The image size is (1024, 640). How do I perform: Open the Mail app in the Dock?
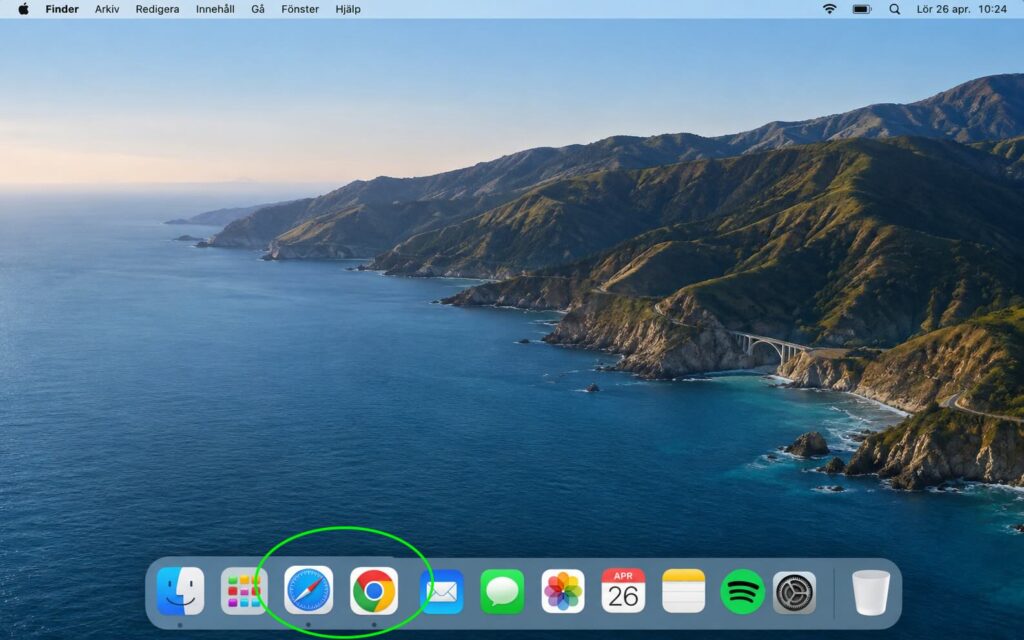pyautogui.click(x=442, y=592)
